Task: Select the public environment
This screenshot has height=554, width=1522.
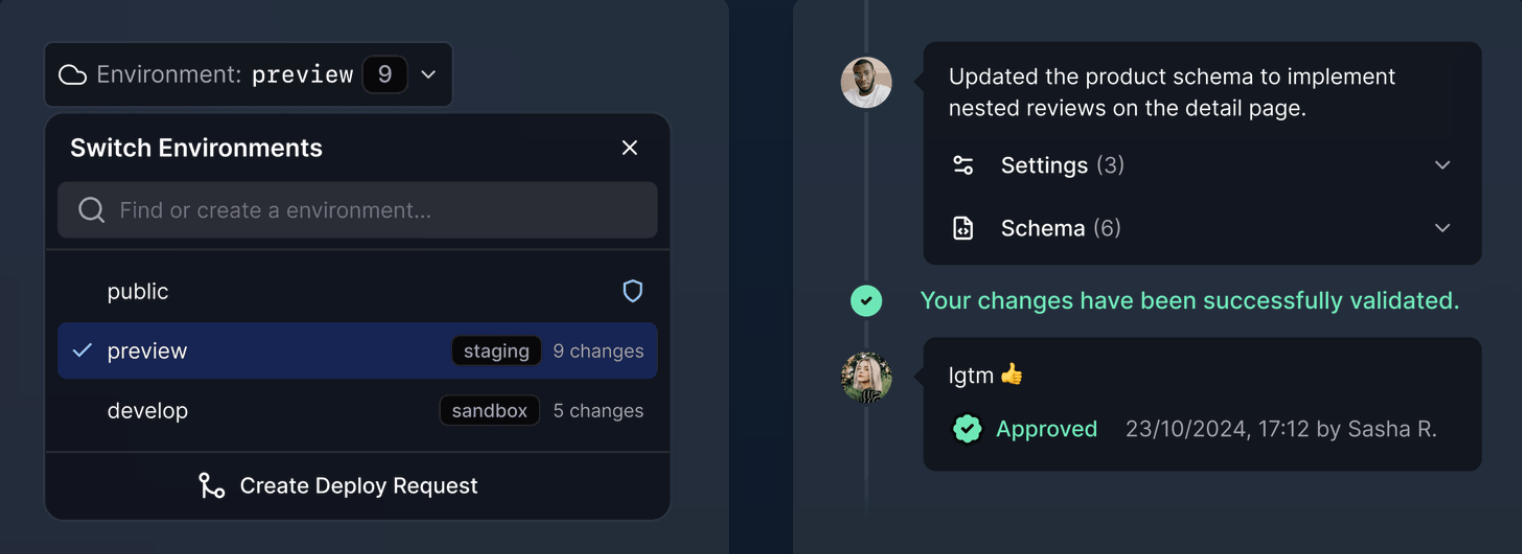Action: coord(138,292)
